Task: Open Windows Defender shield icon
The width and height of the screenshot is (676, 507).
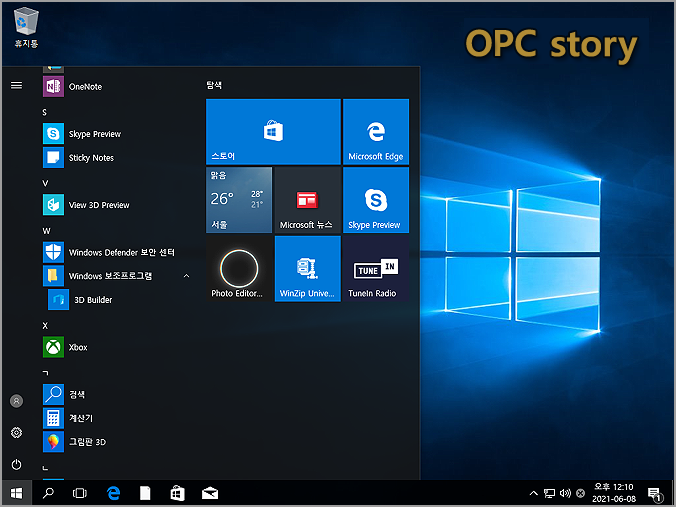Action: pos(53,252)
